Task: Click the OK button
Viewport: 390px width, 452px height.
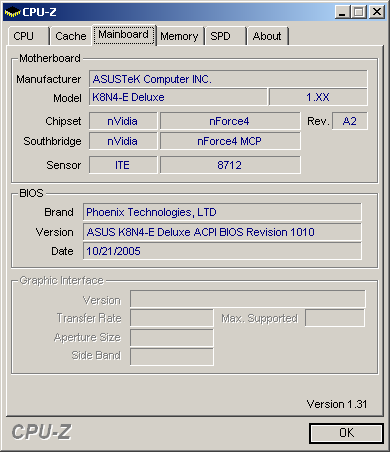Action: tap(346, 433)
